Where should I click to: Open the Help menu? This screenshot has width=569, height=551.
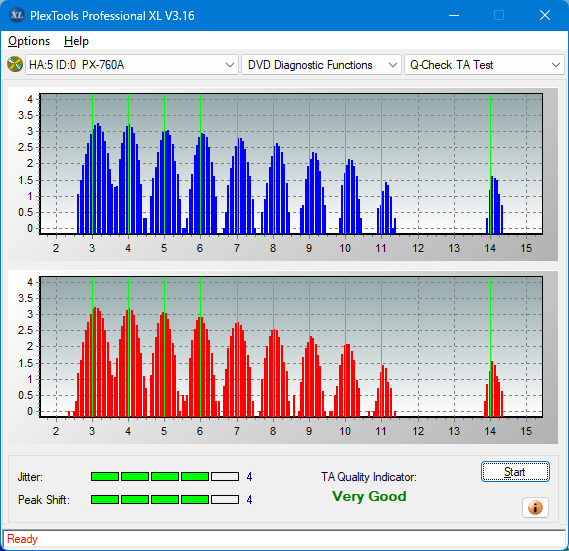tap(76, 41)
